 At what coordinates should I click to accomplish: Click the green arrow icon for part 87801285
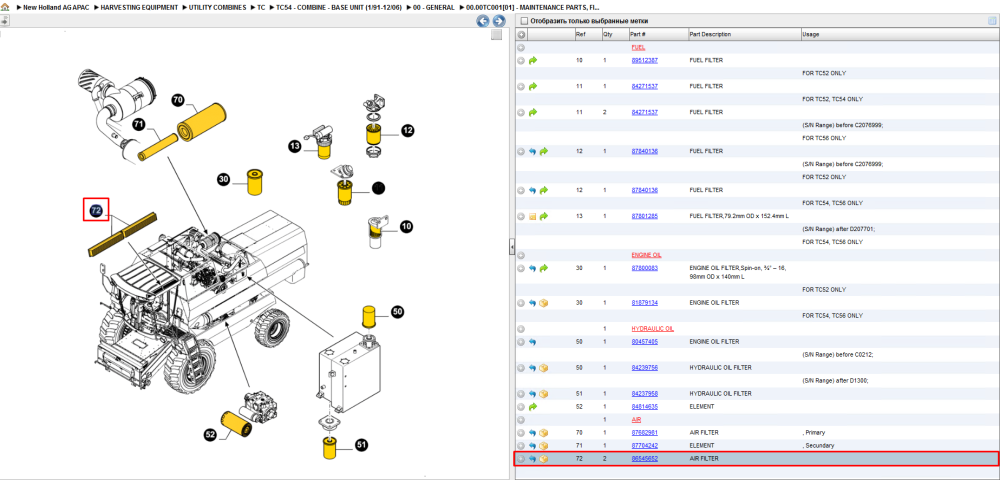[544, 216]
